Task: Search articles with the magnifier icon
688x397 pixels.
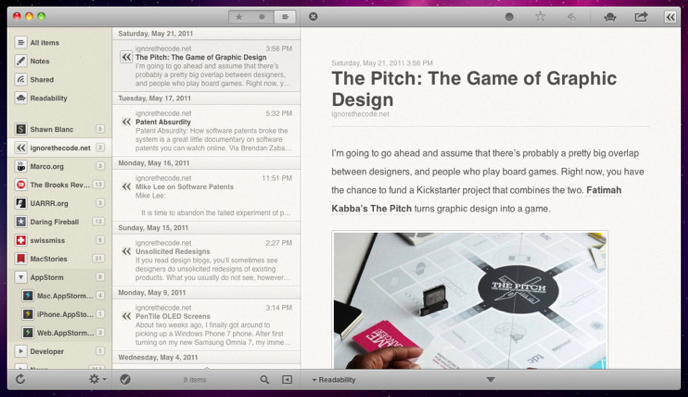Action: tap(264, 379)
